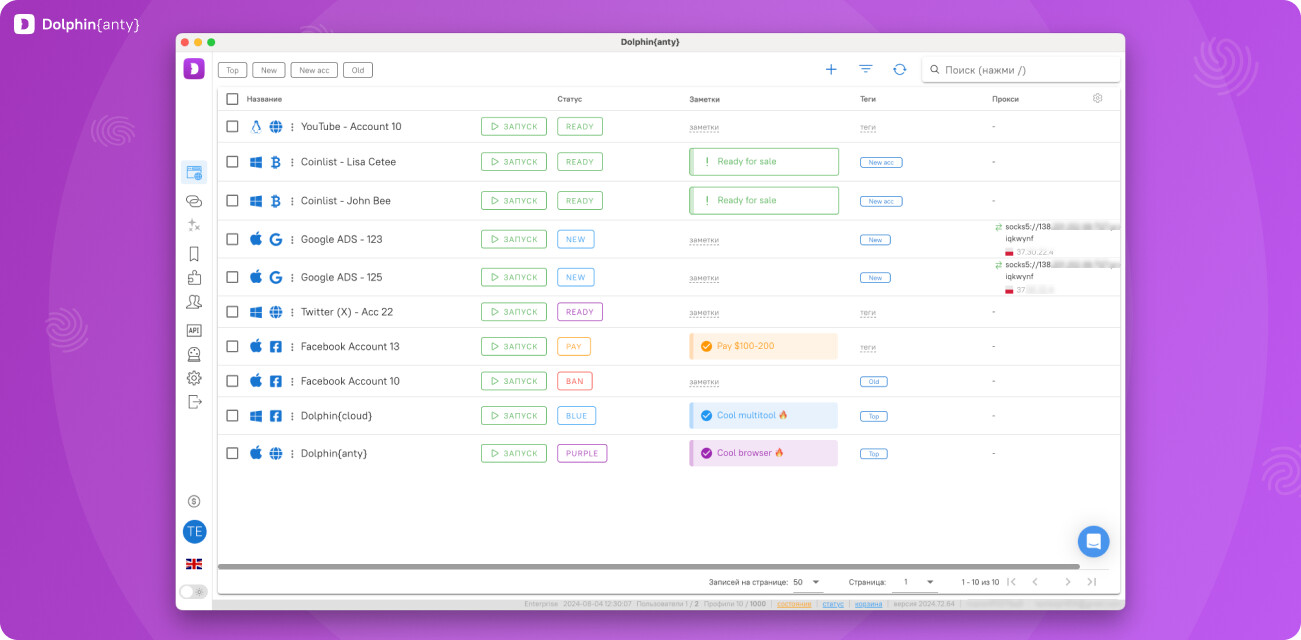Launch the Dolphin{cloud} profile with Запуск
1301x640 pixels.
coord(513,415)
